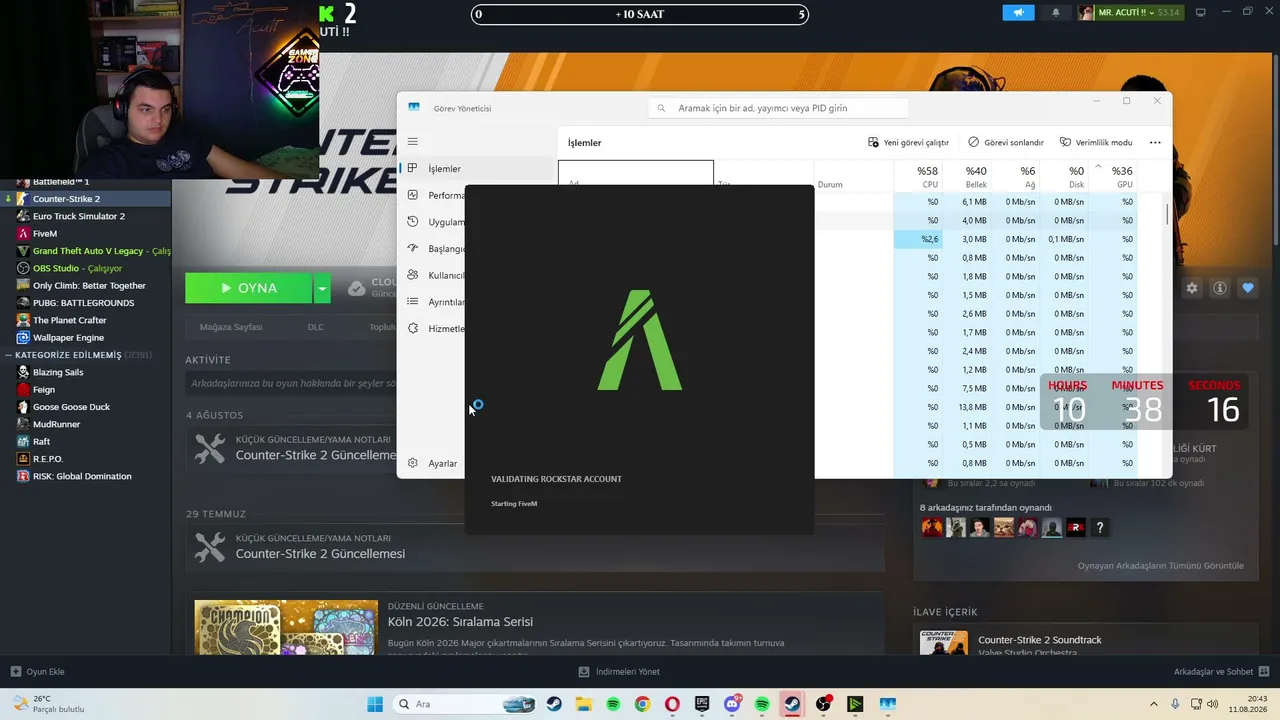
Task: Open Steam announcements megaphone icon
Action: (1018, 13)
